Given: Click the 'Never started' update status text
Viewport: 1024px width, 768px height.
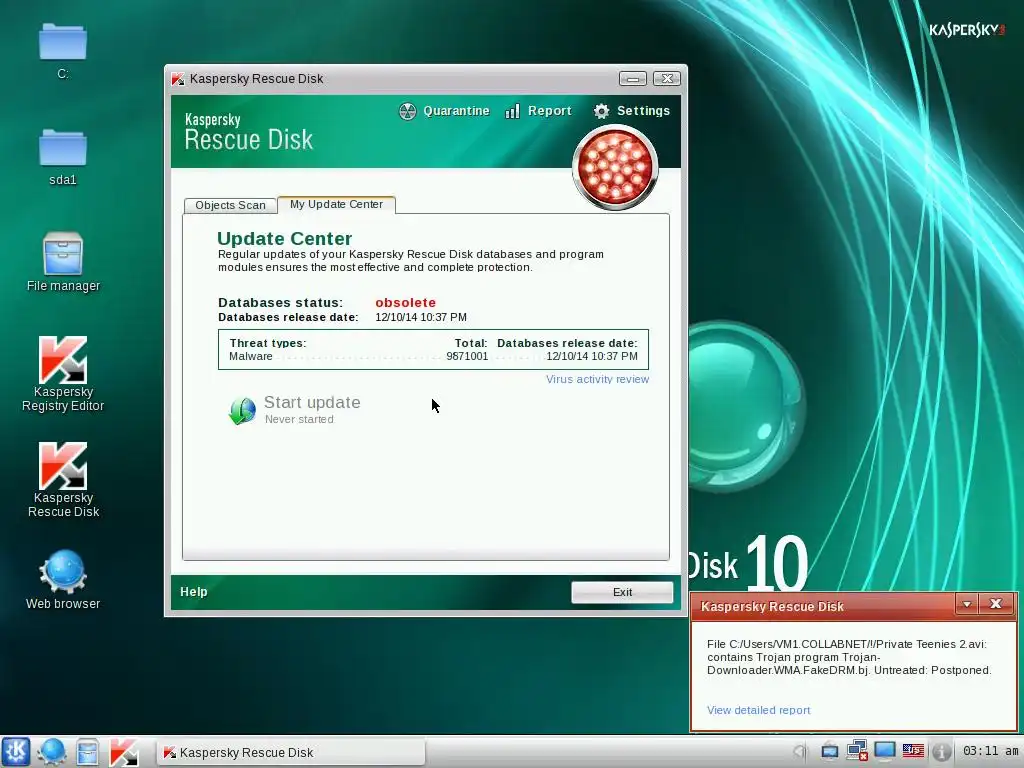Looking at the screenshot, I should 299,419.
